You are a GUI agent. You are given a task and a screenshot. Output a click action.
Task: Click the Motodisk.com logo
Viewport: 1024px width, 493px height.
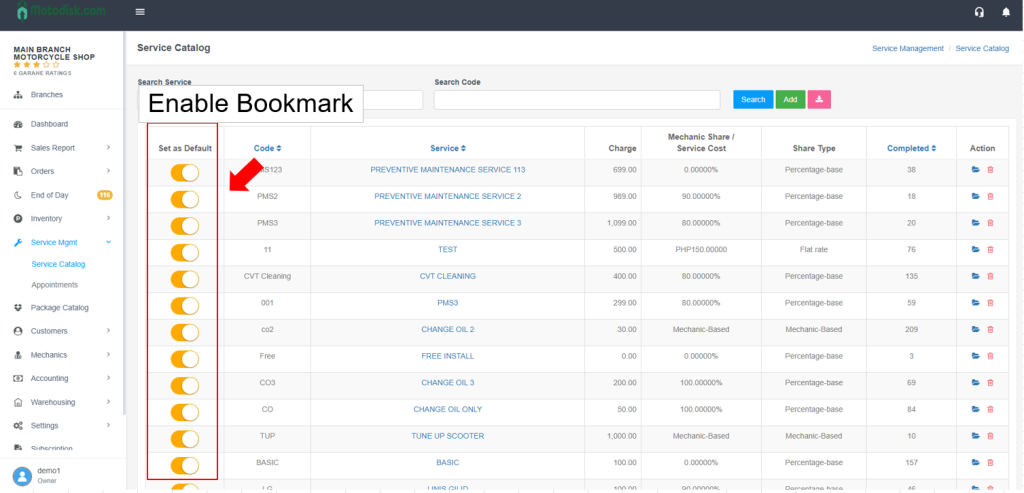pos(62,12)
